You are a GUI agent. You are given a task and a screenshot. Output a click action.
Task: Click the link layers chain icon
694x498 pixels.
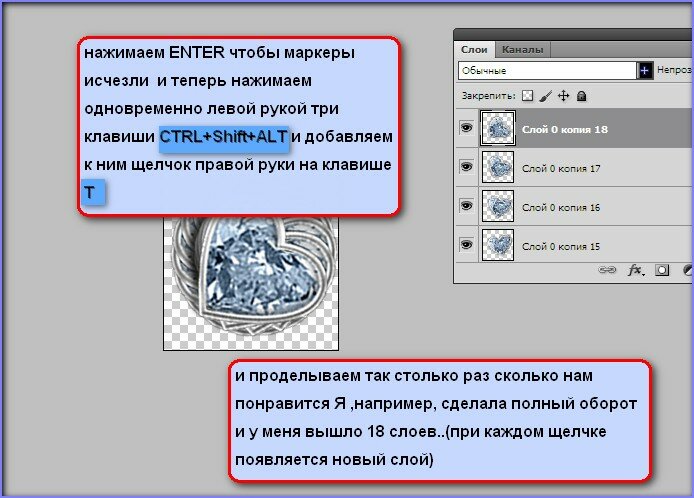[x=606, y=270]
